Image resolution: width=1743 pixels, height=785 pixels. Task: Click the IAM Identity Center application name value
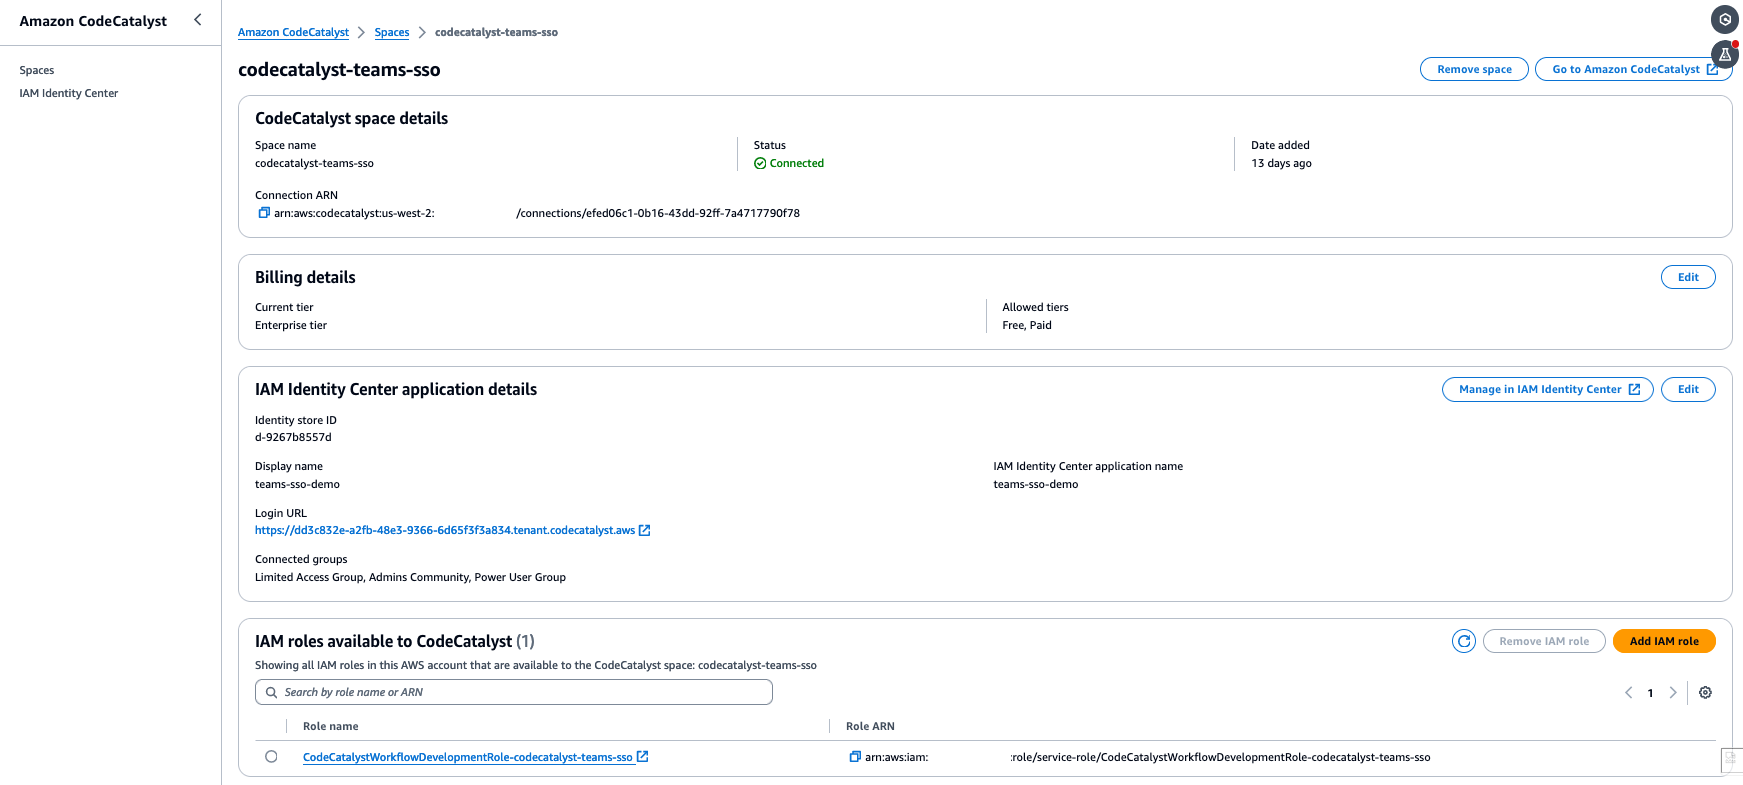[x=1036, y=484]
